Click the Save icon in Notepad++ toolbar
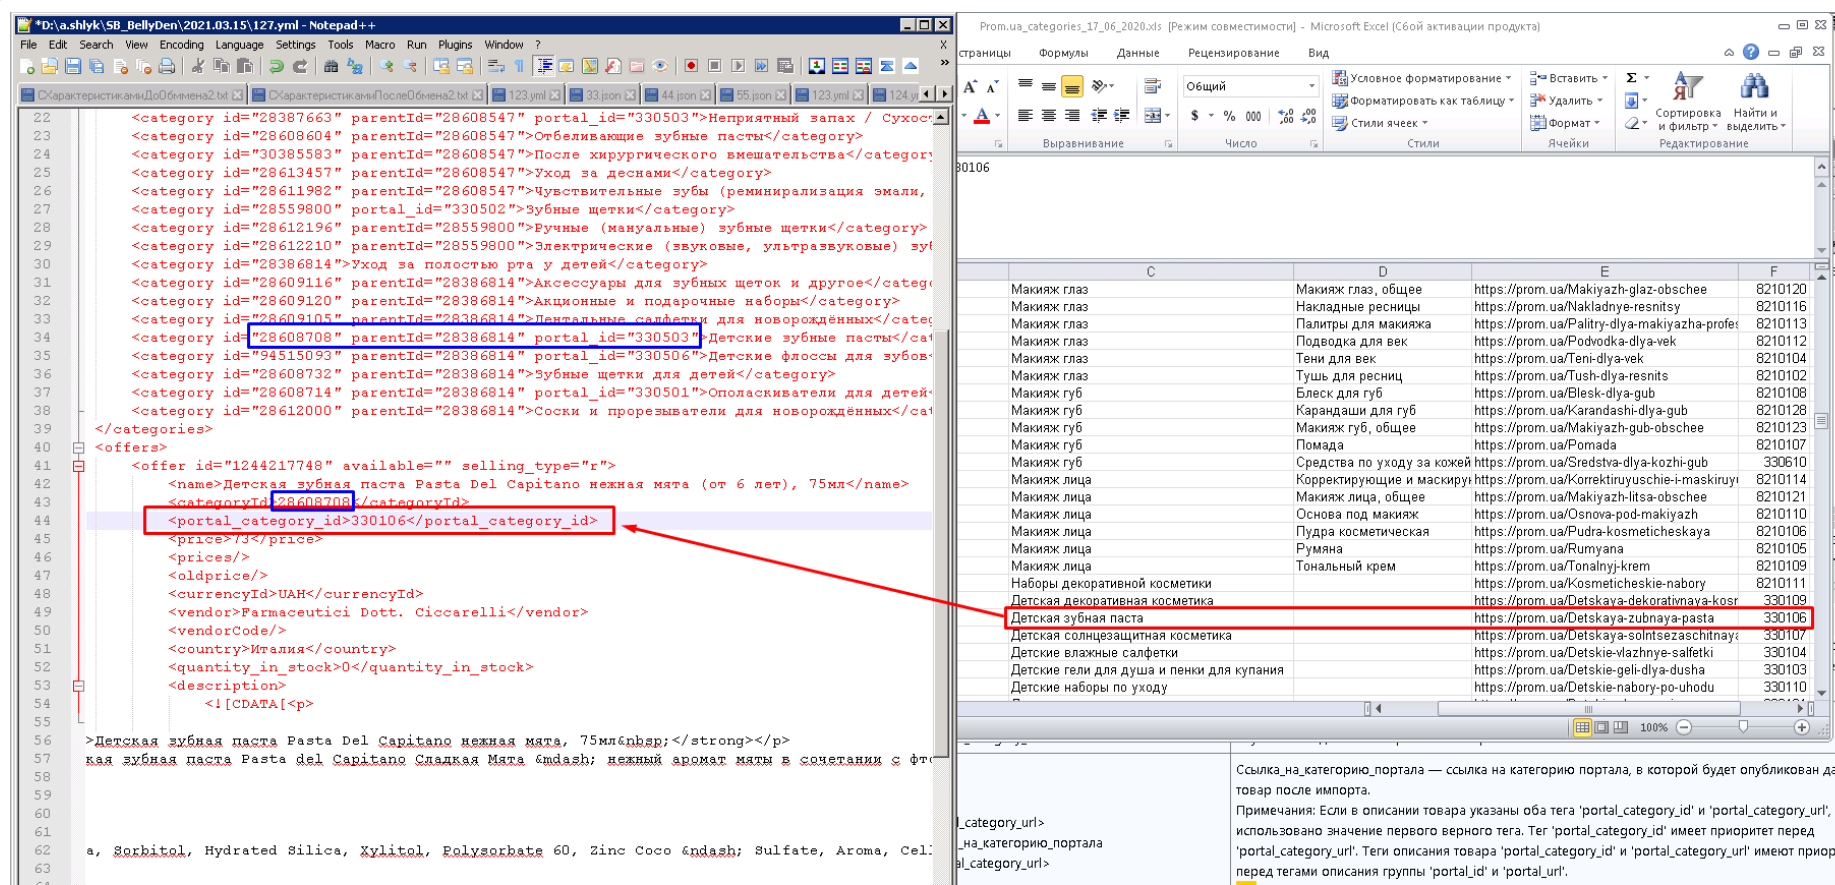 click(x=72, y=67)
